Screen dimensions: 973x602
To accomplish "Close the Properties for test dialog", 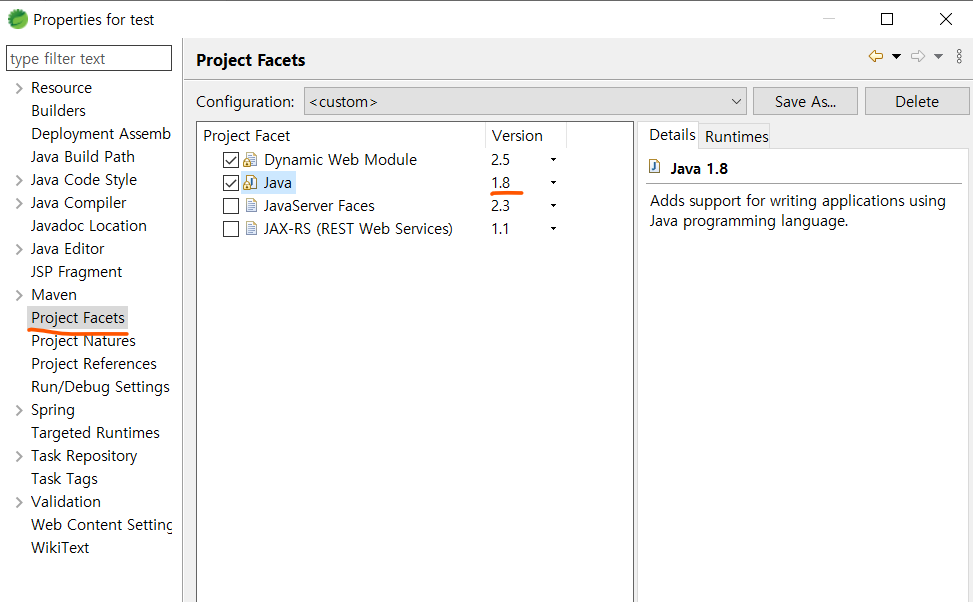I will click(x=946, y=19).
